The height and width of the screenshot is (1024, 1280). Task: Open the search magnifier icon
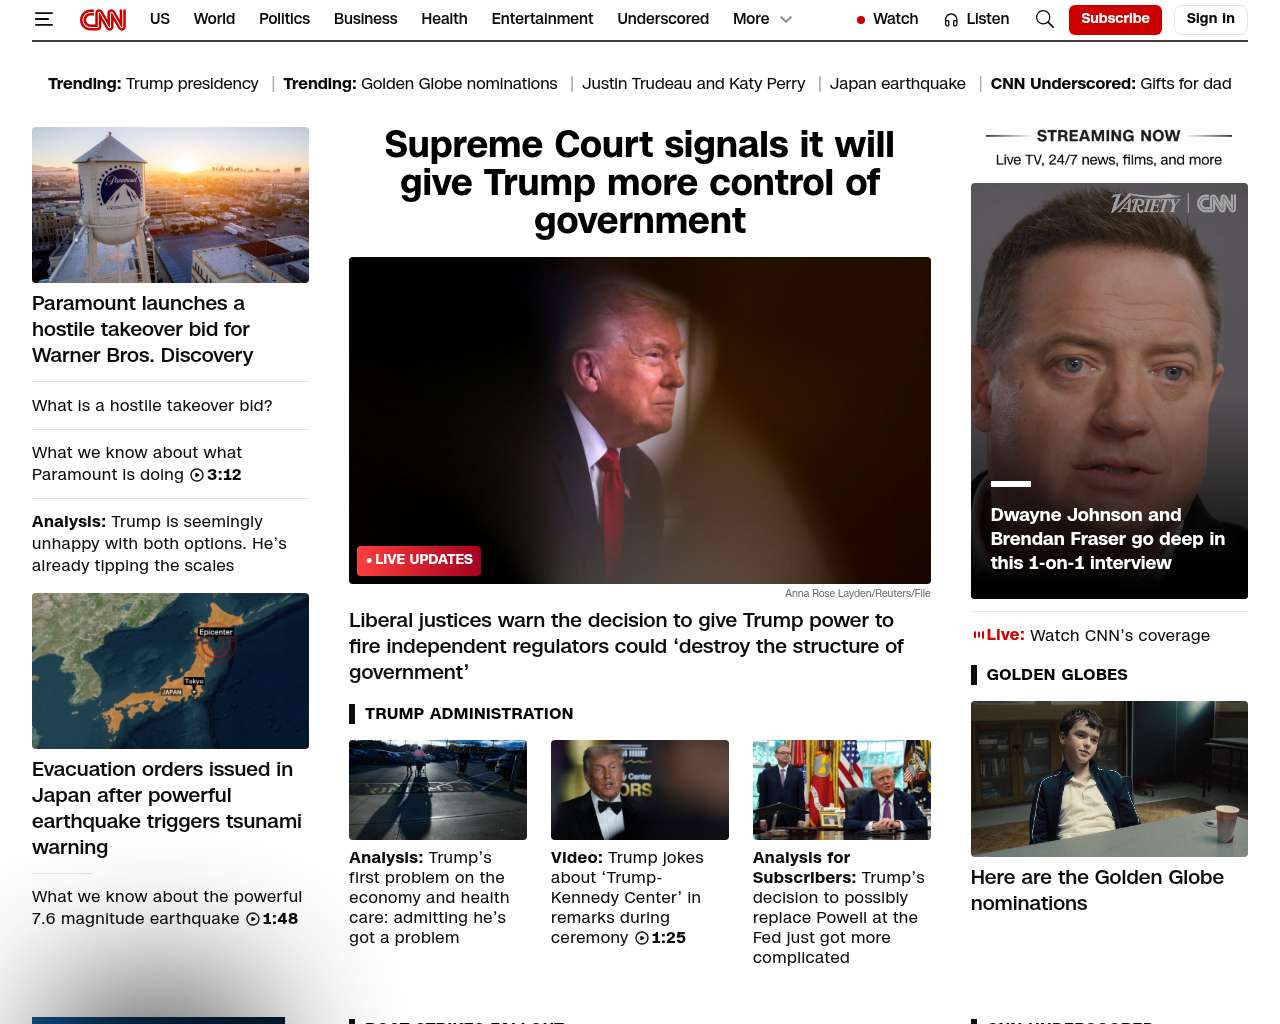[1044, 19]
